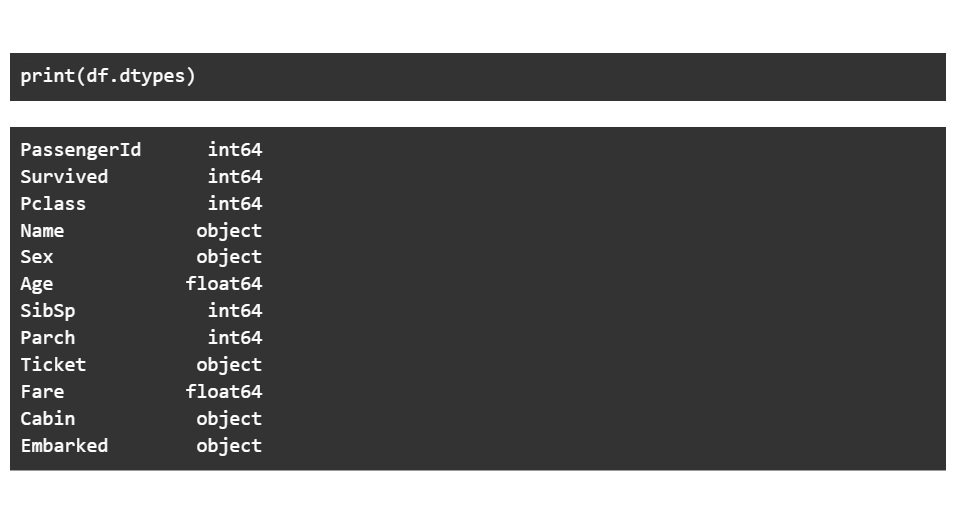
Task: Click the float64 type beside Age
Action: [x=224, y=284]
